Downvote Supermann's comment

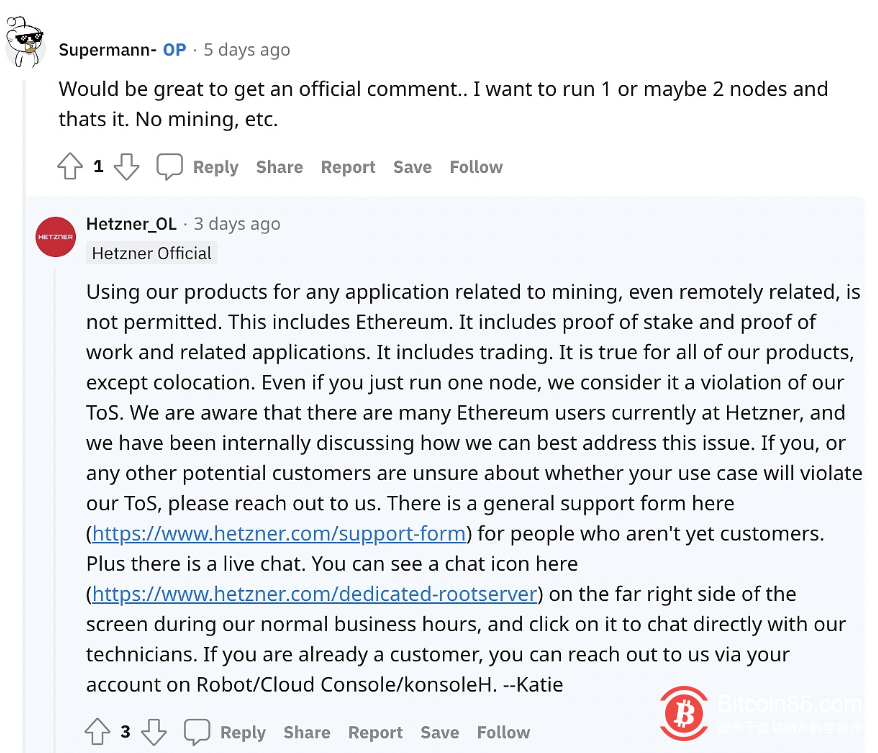[126, 166]
